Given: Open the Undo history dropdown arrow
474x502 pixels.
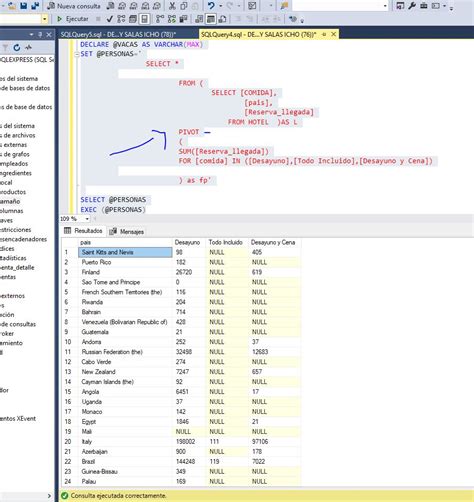Looking at the screenshot, I should (220, 6).
